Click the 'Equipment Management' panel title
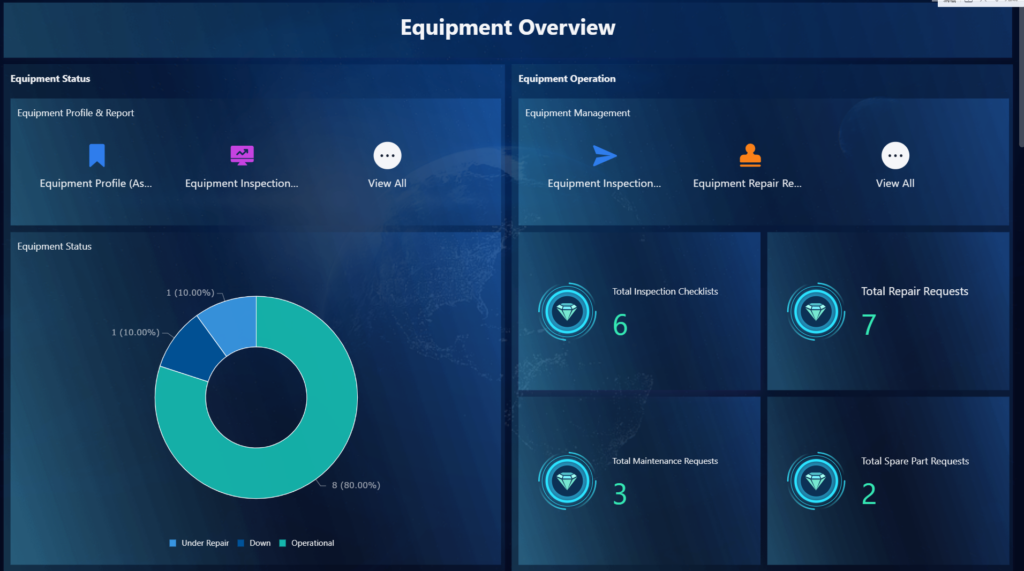Screen dimensions: 1024x571 (x=577, y=113)
